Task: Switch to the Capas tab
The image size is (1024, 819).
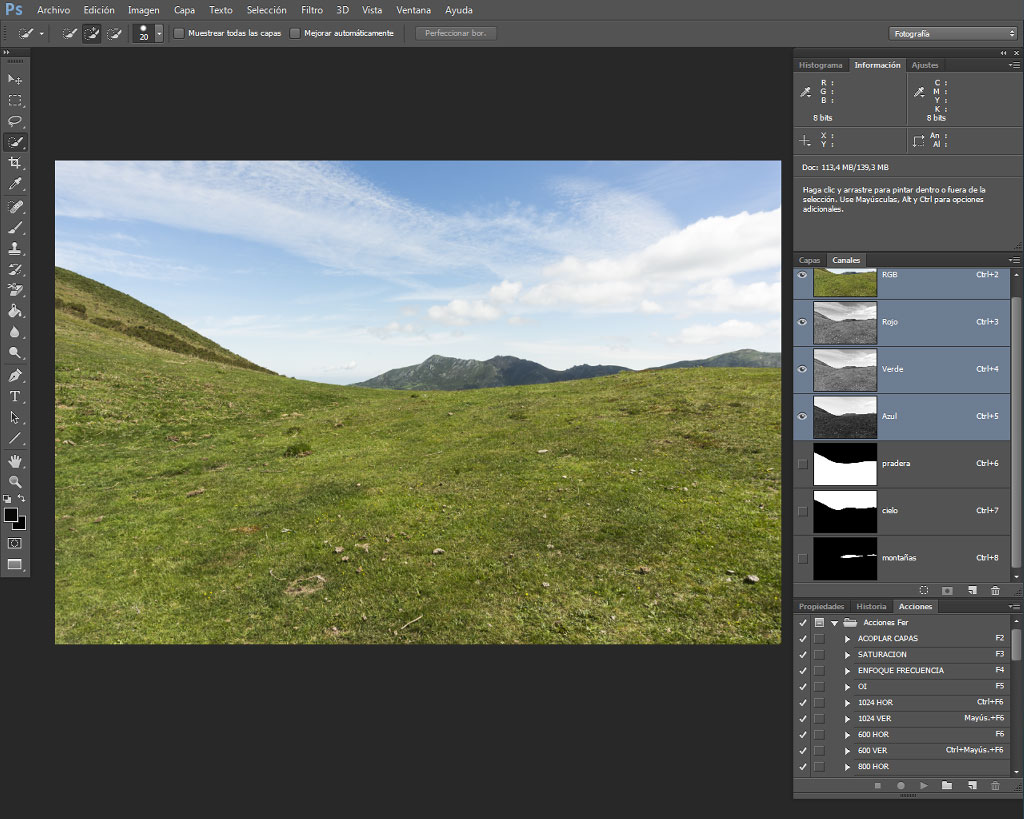Action: (x=809, y=260)
